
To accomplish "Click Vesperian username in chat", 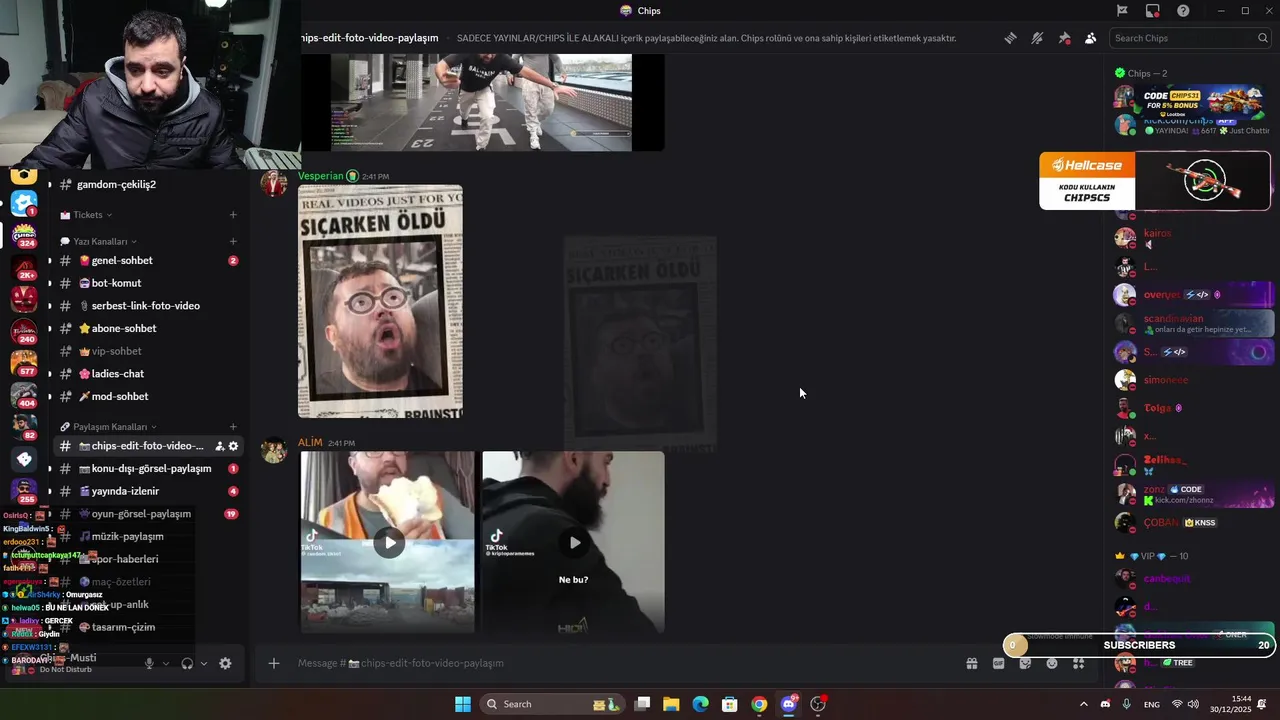I will [320, 176].
